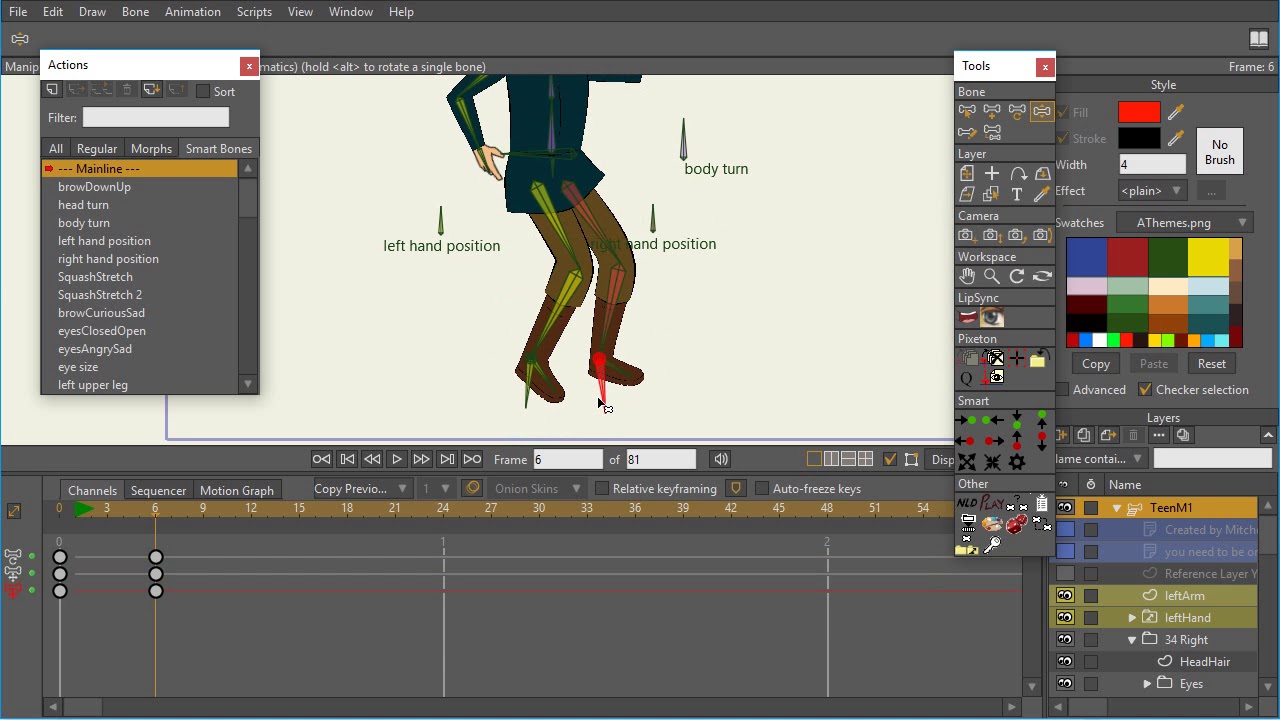The width and height of the screenshot is (1280, 720).
Task: Expand the Eyes layer group
Action: click(x=1147, y=684)
